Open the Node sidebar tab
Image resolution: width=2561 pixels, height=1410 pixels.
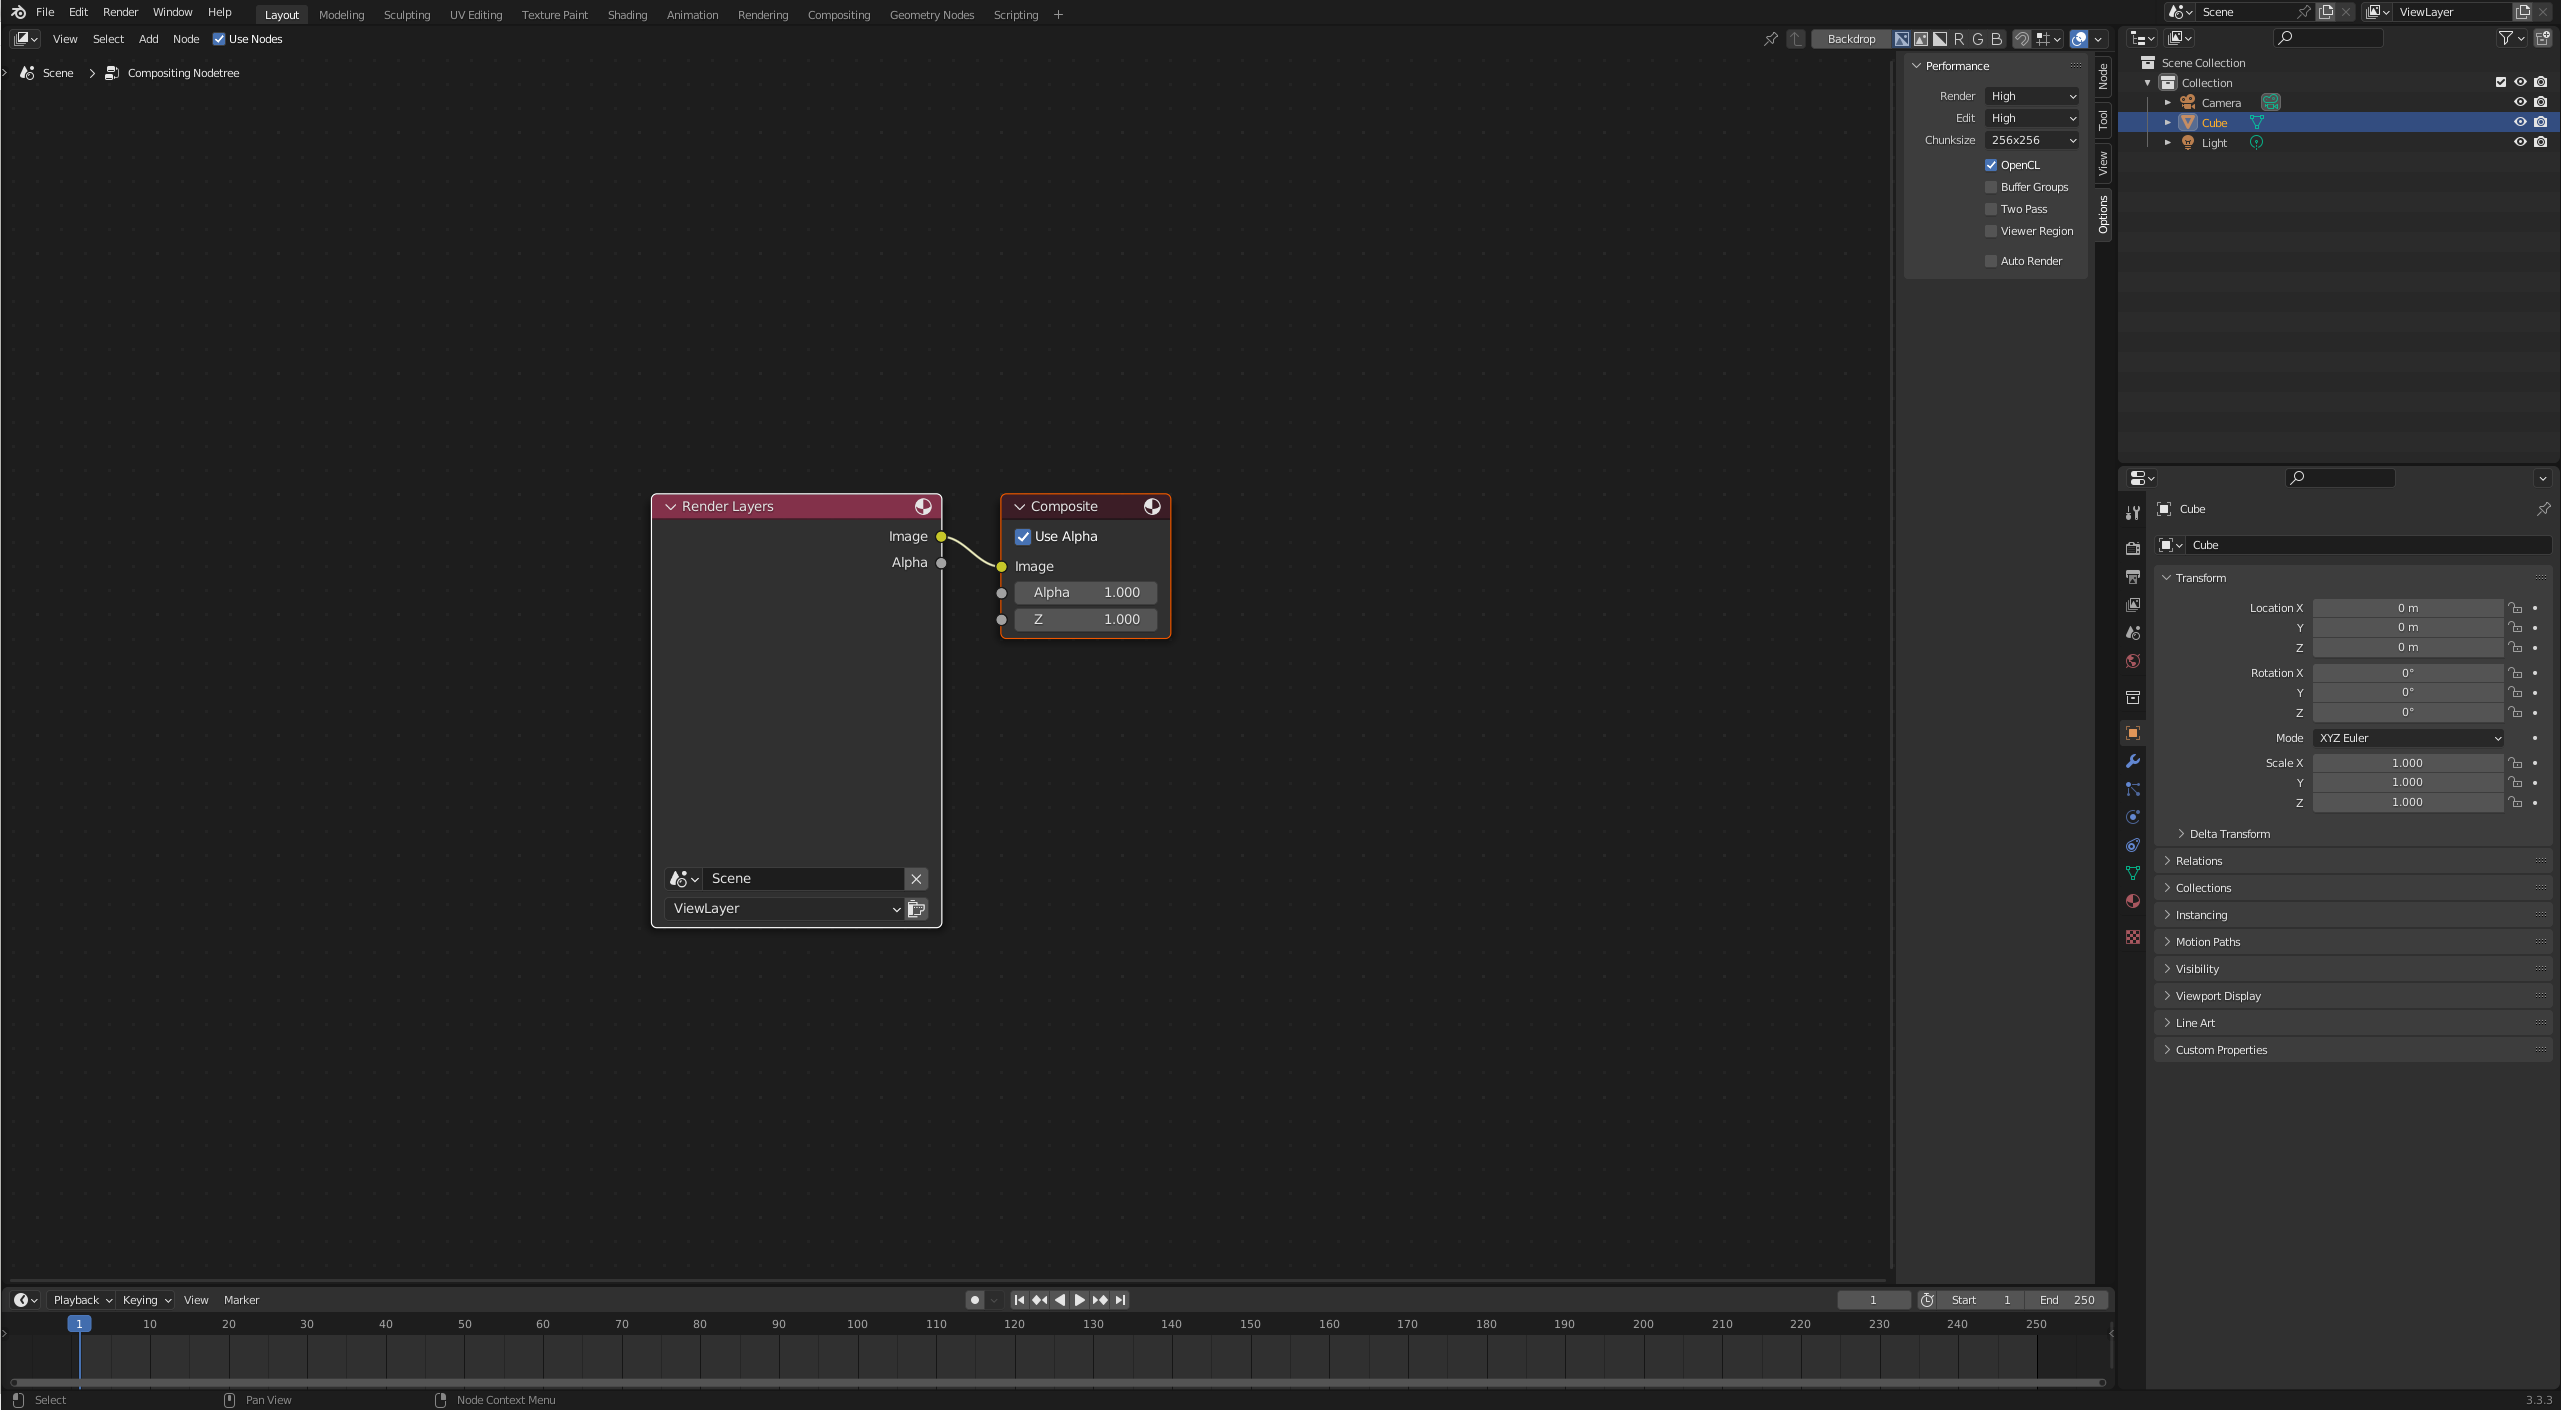click(2103, 76)
